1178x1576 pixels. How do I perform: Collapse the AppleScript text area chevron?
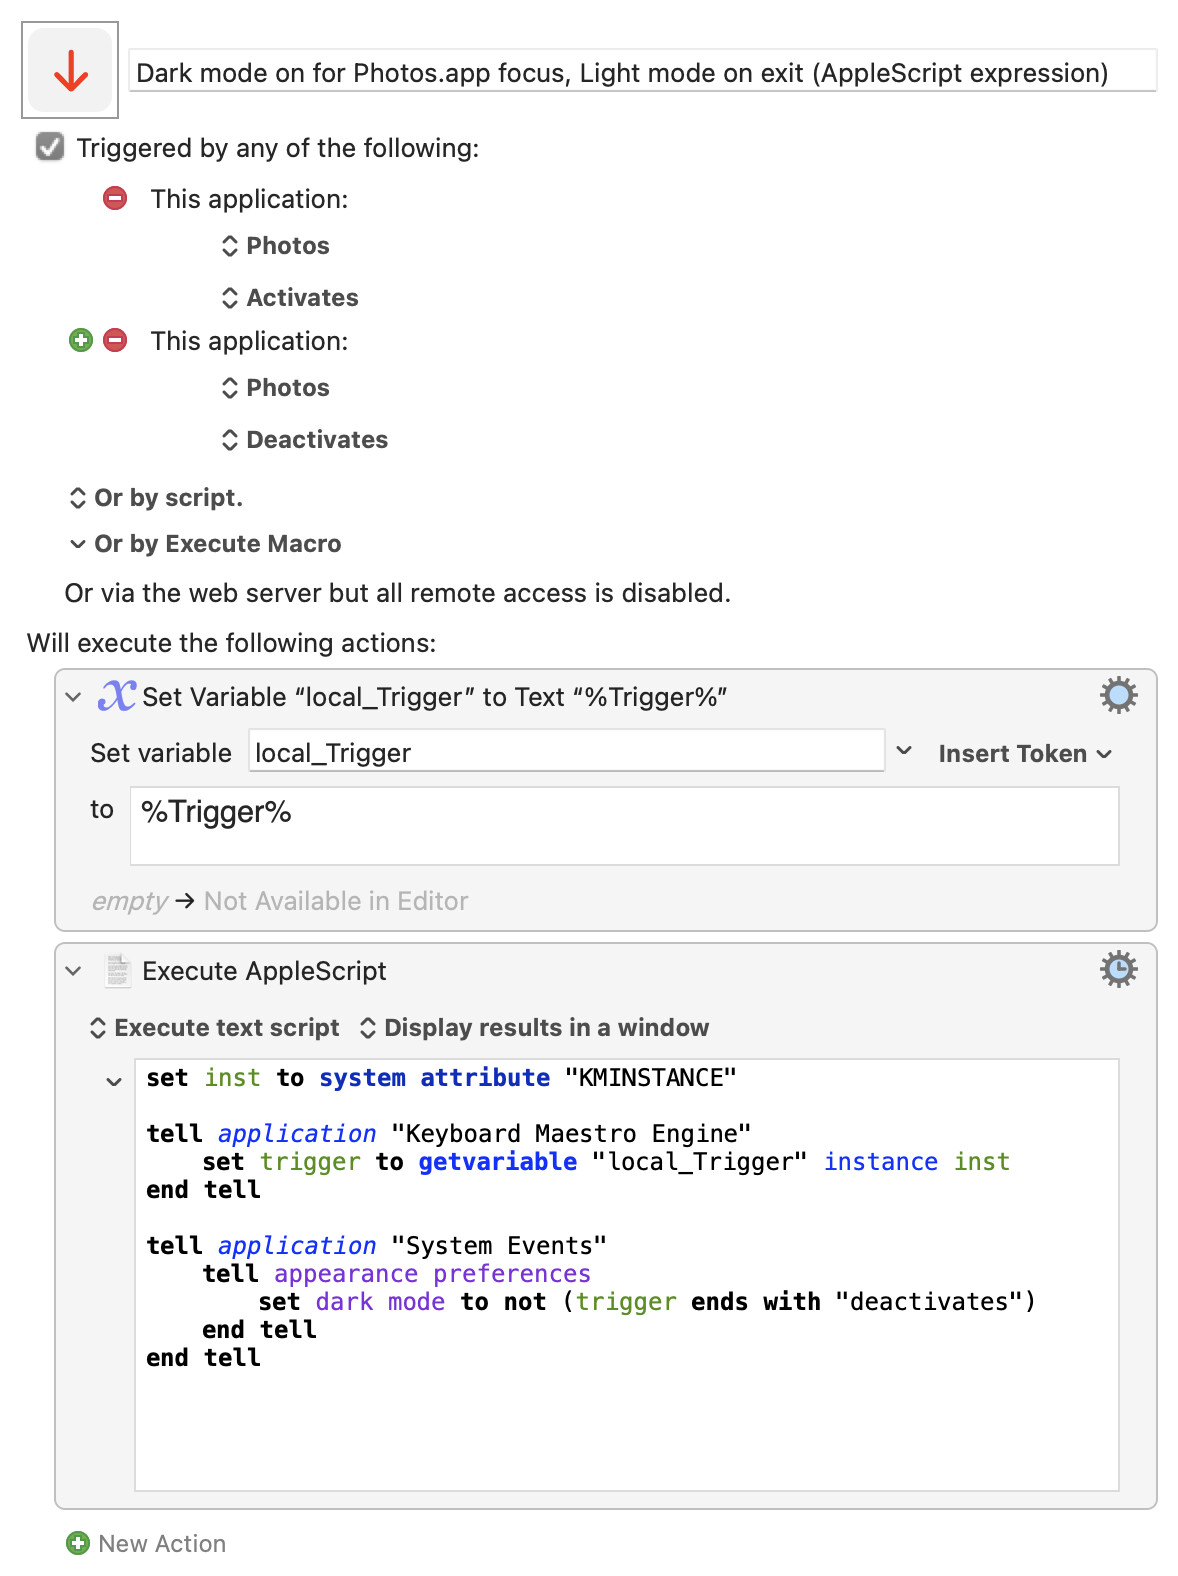tap(114, 1081)
